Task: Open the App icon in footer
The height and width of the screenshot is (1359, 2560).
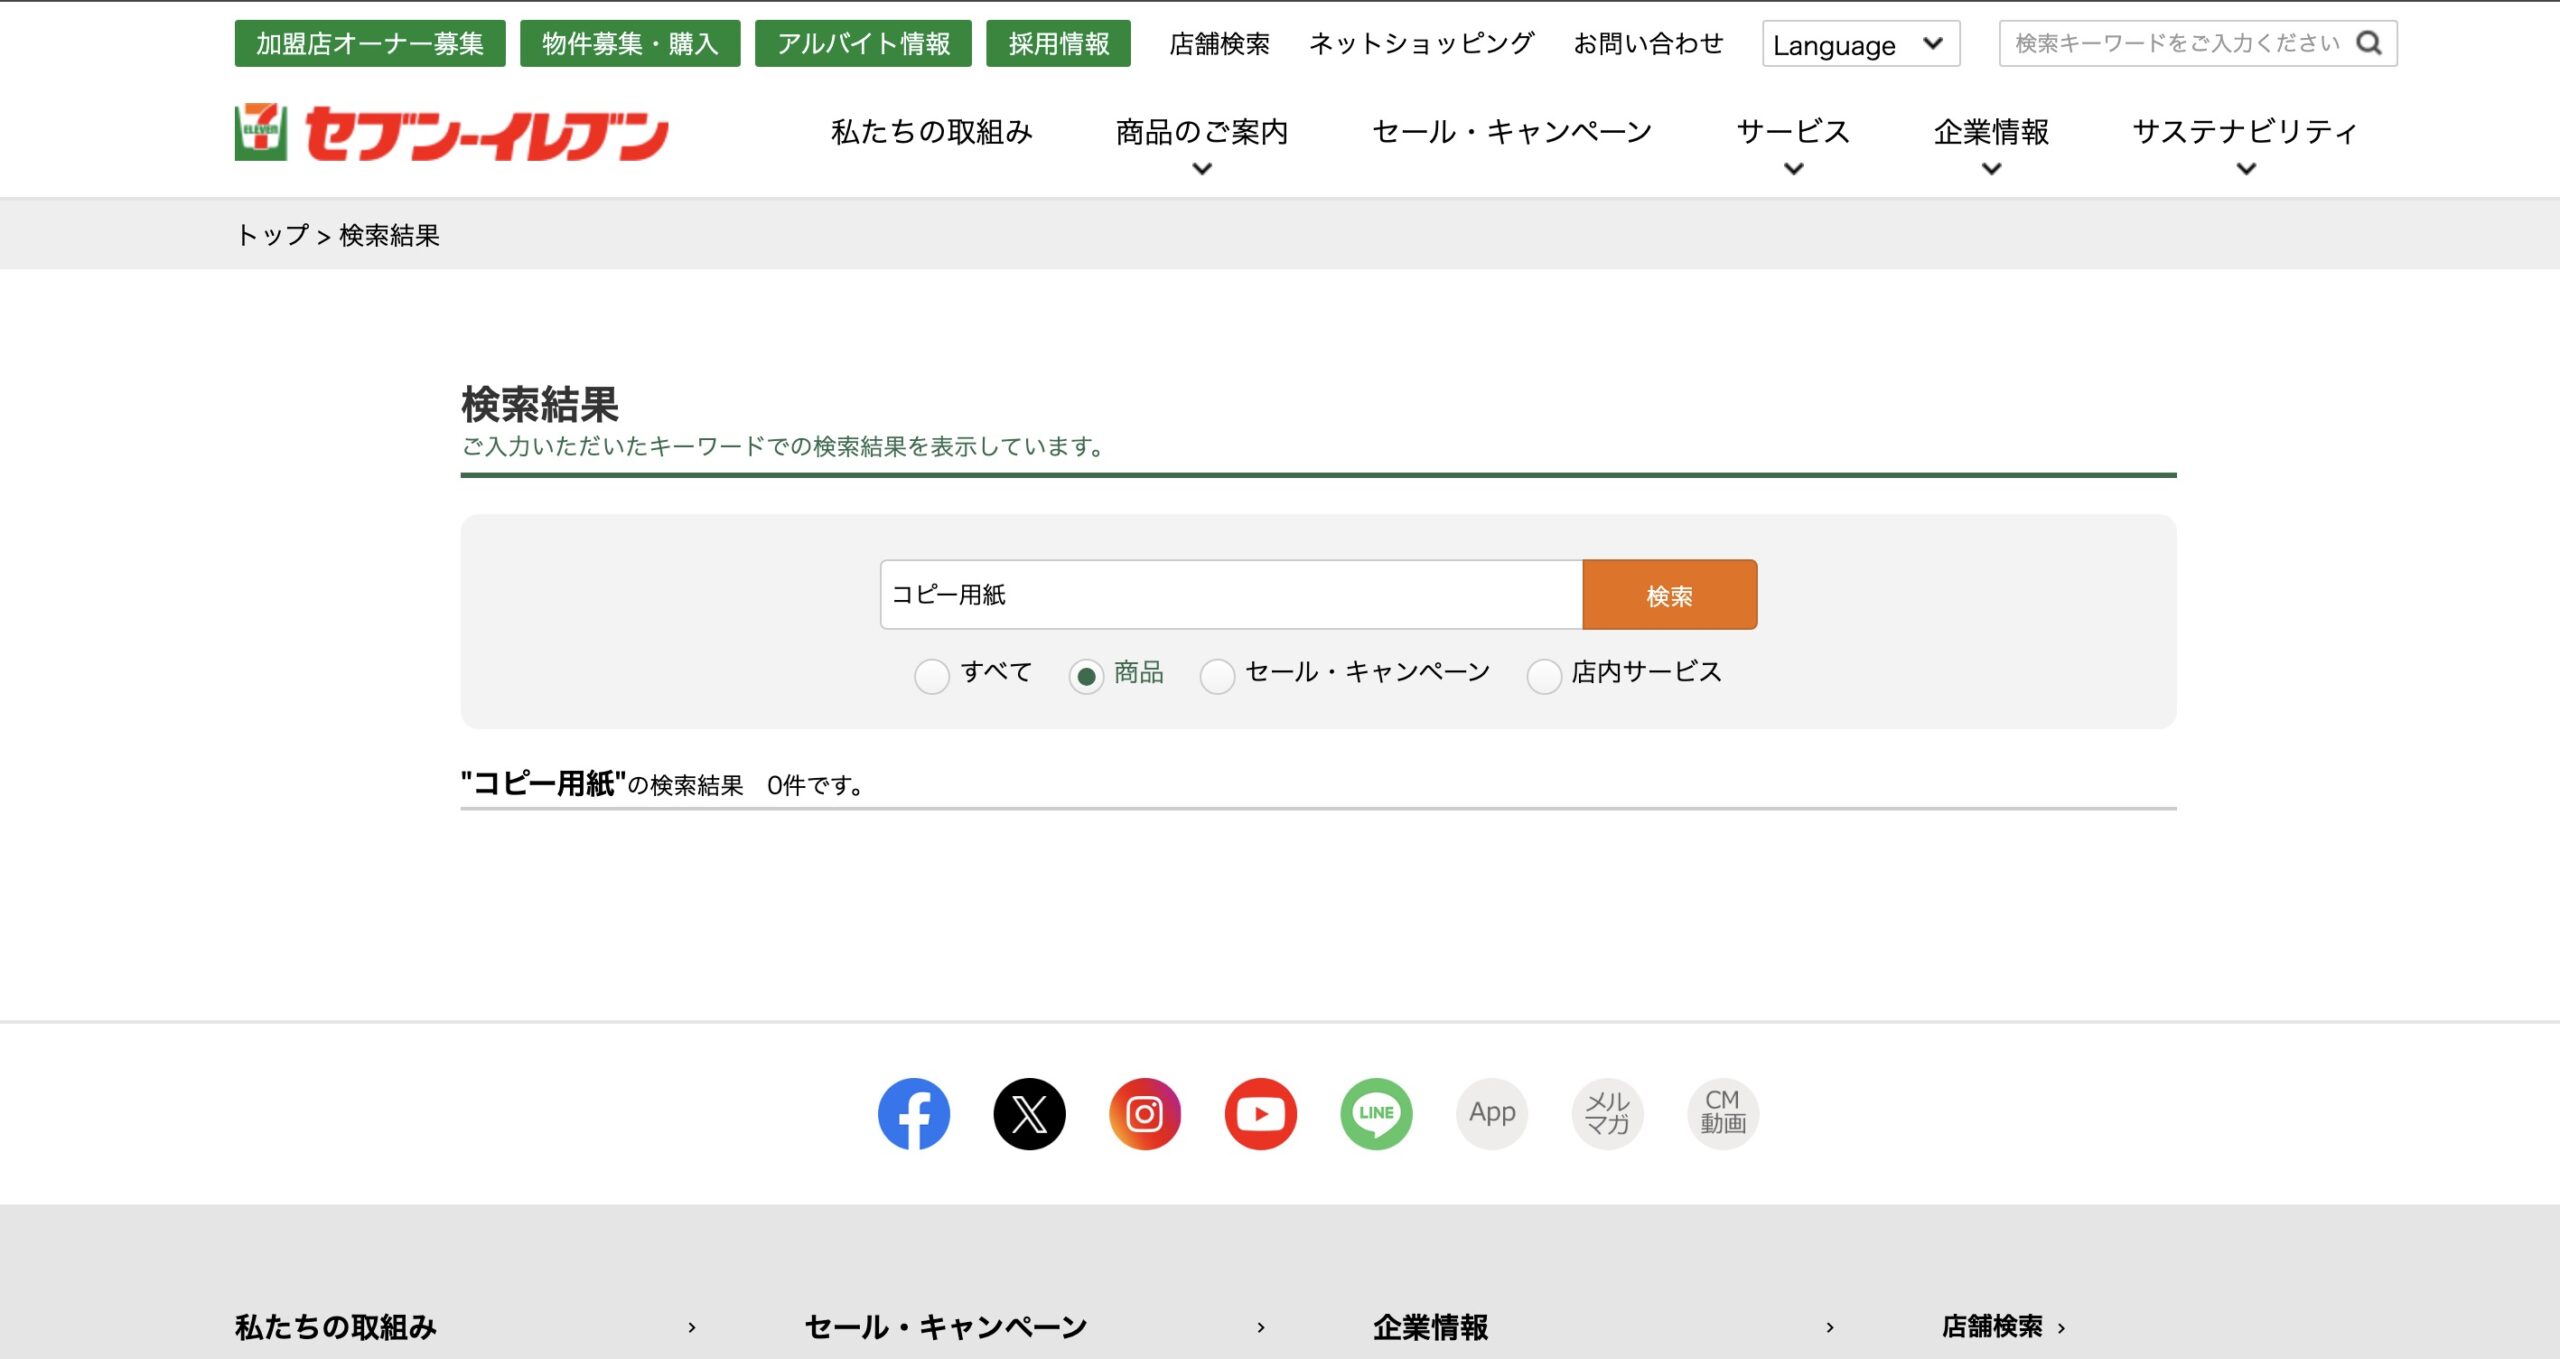Action: click(1491, 1113)
